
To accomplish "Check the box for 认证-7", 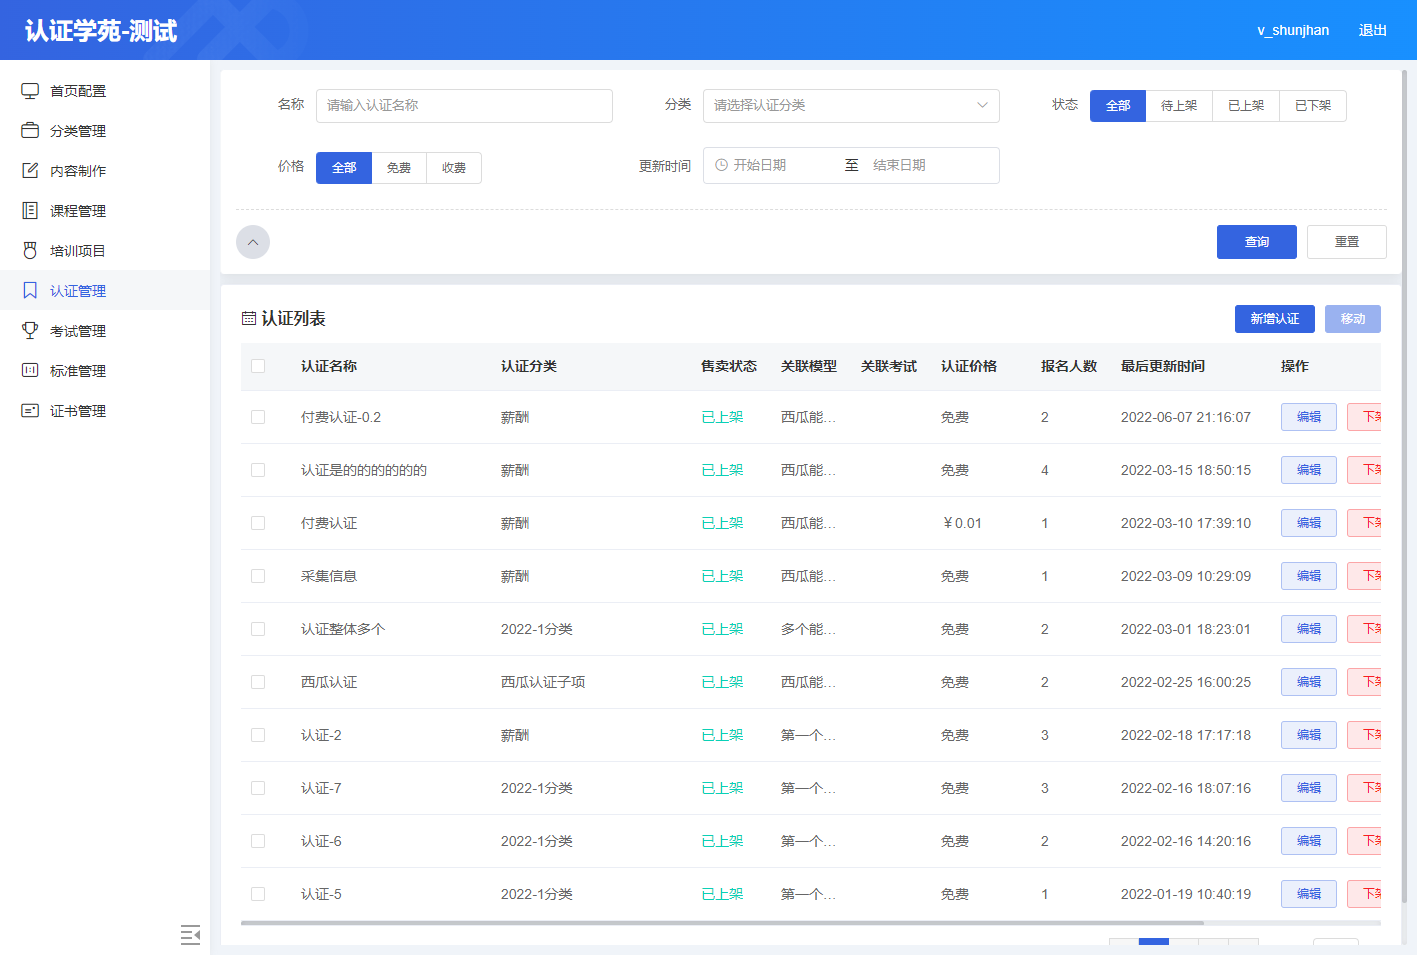I will [258, 788].
